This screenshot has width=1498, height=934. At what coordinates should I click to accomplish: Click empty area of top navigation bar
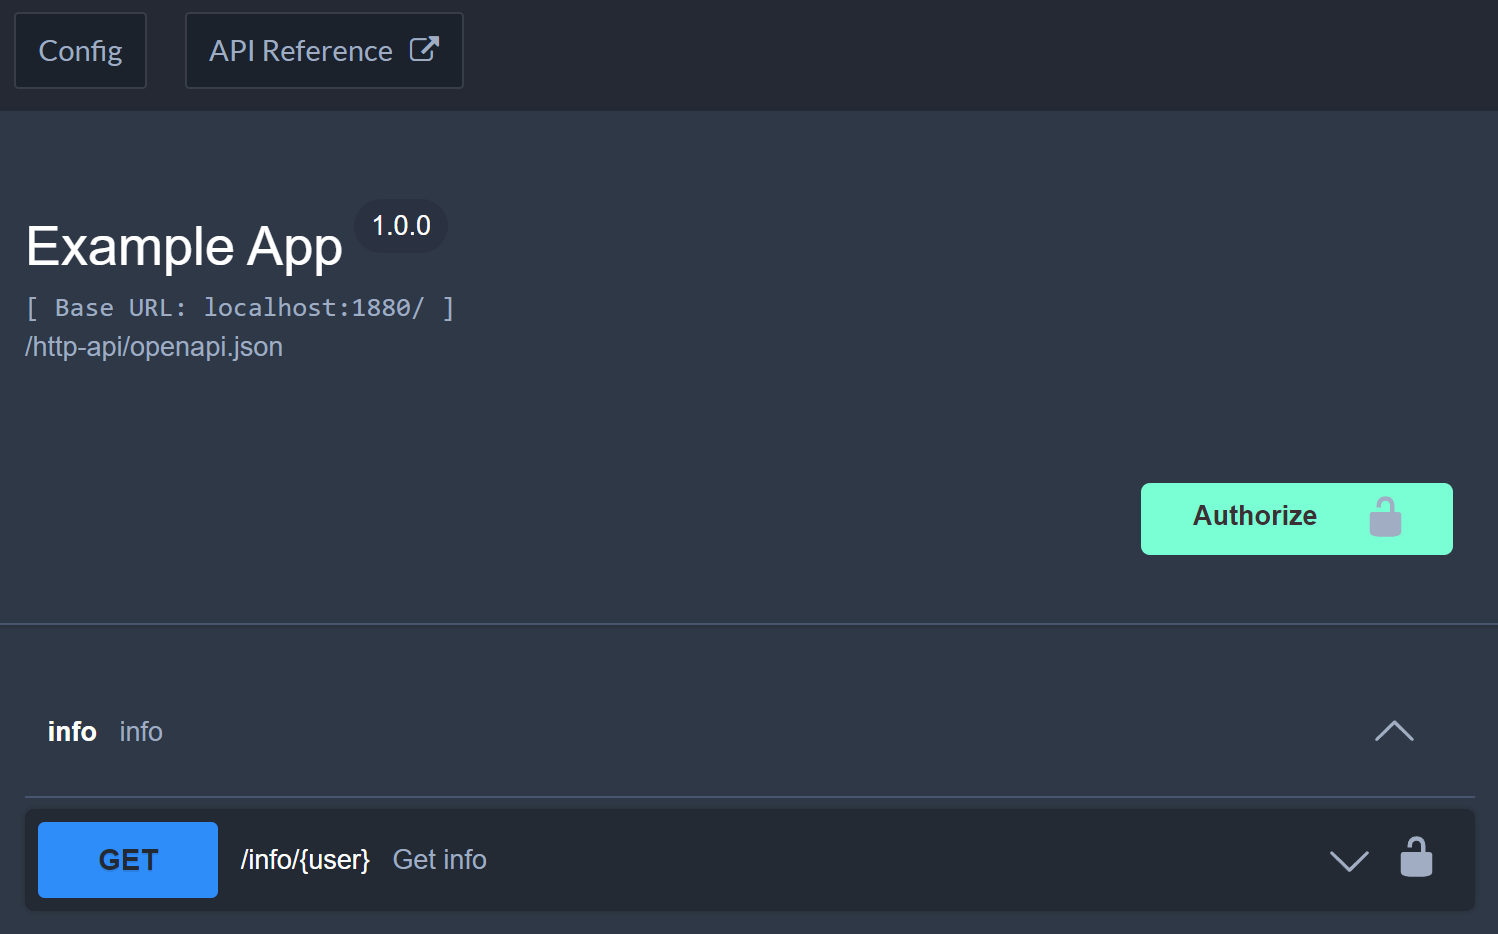(x=950, y=55)
